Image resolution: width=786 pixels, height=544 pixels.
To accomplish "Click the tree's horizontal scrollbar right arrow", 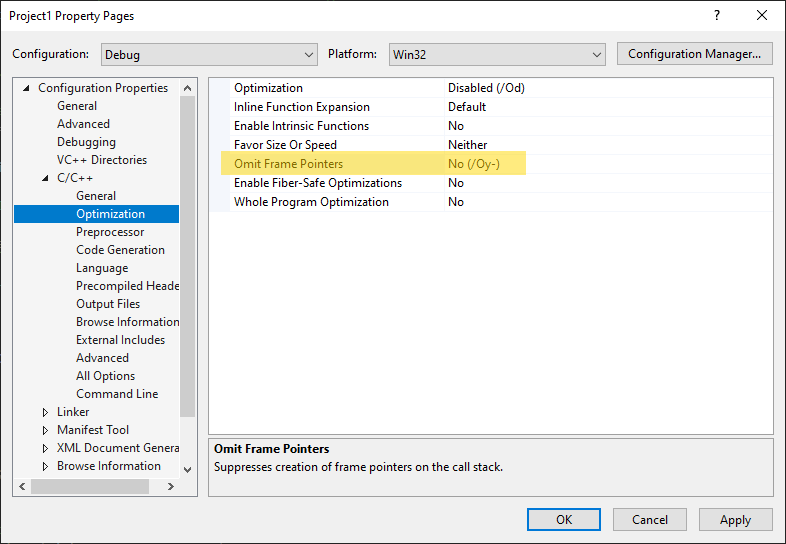I will tap(170, 486).
